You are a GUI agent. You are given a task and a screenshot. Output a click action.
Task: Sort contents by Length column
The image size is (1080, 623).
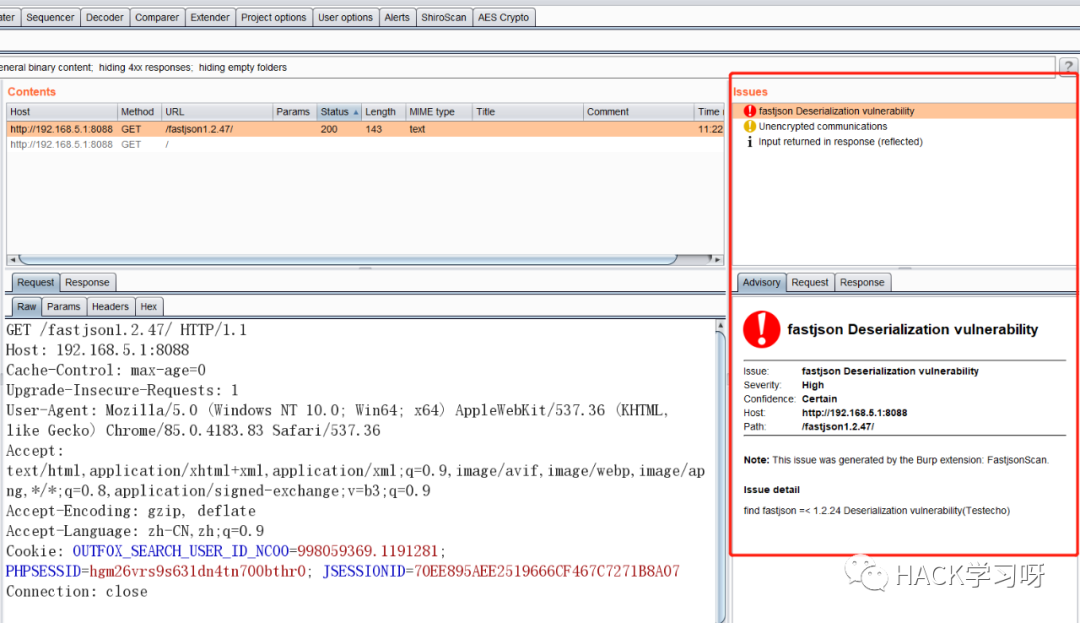pos(383,112)
